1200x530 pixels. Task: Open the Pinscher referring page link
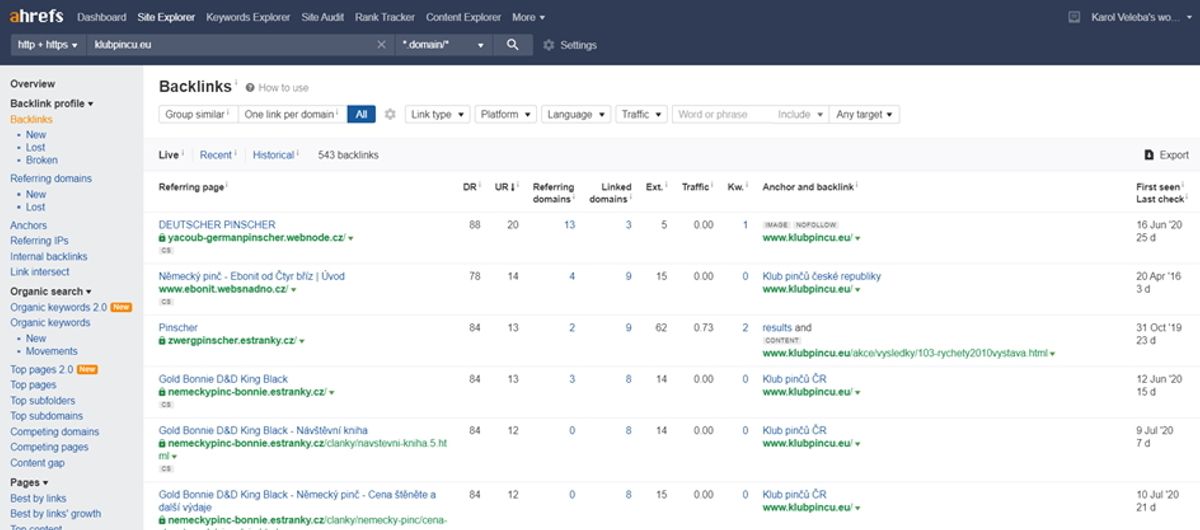tap(178, 328)
